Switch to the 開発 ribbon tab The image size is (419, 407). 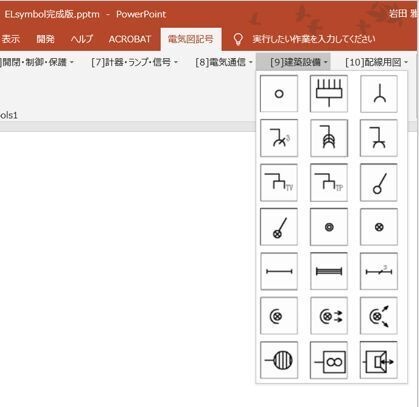point(45,39)
